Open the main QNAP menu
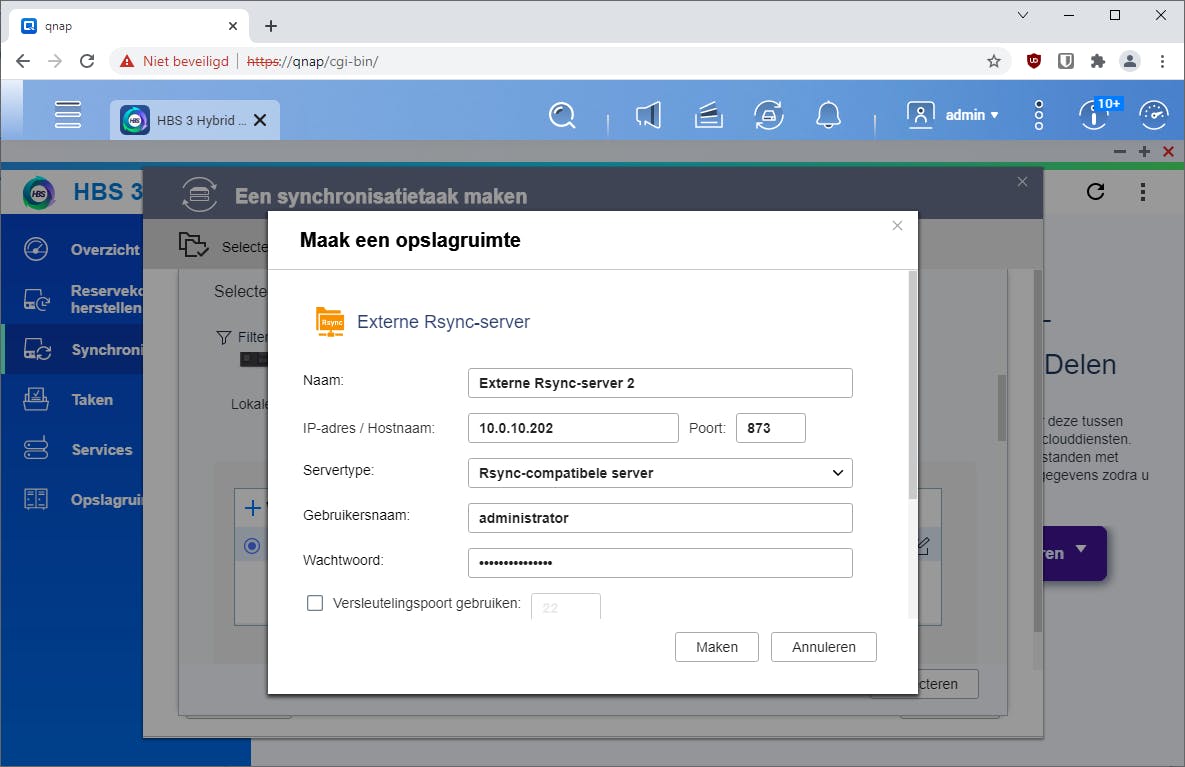1185x767 pixels. 67,114
